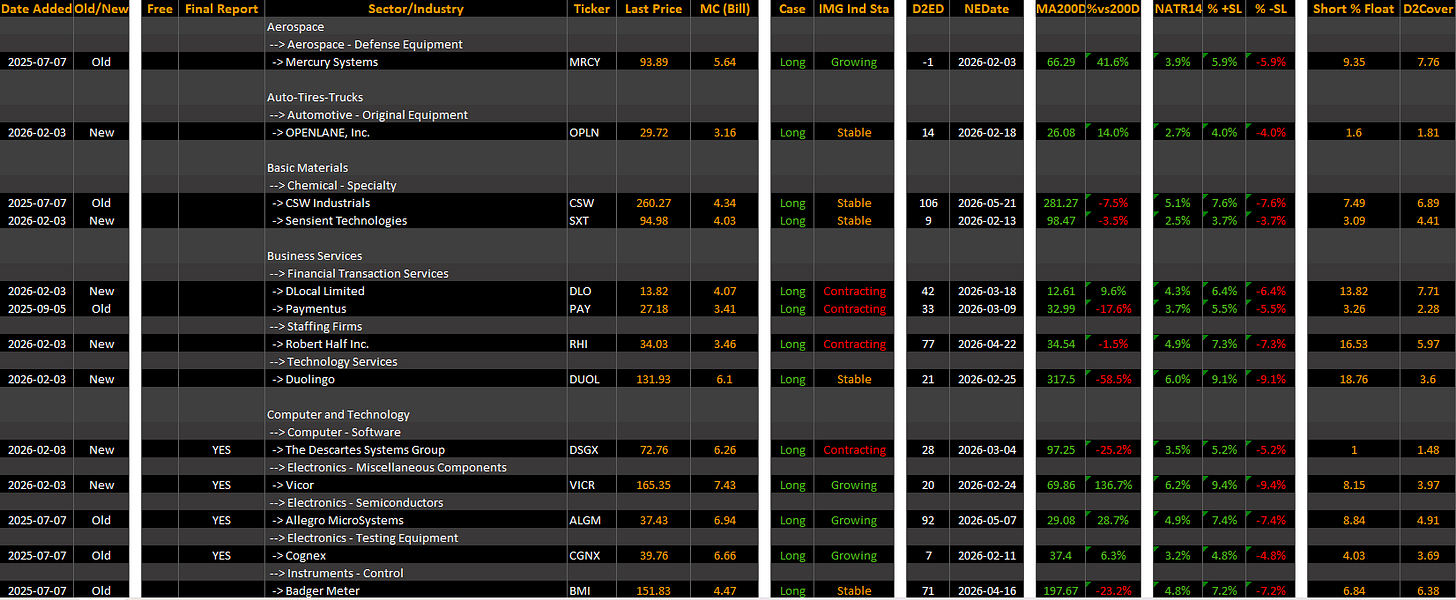
Task: Click the Free column header
Action: pyautogui.click(x=160, y=9)
